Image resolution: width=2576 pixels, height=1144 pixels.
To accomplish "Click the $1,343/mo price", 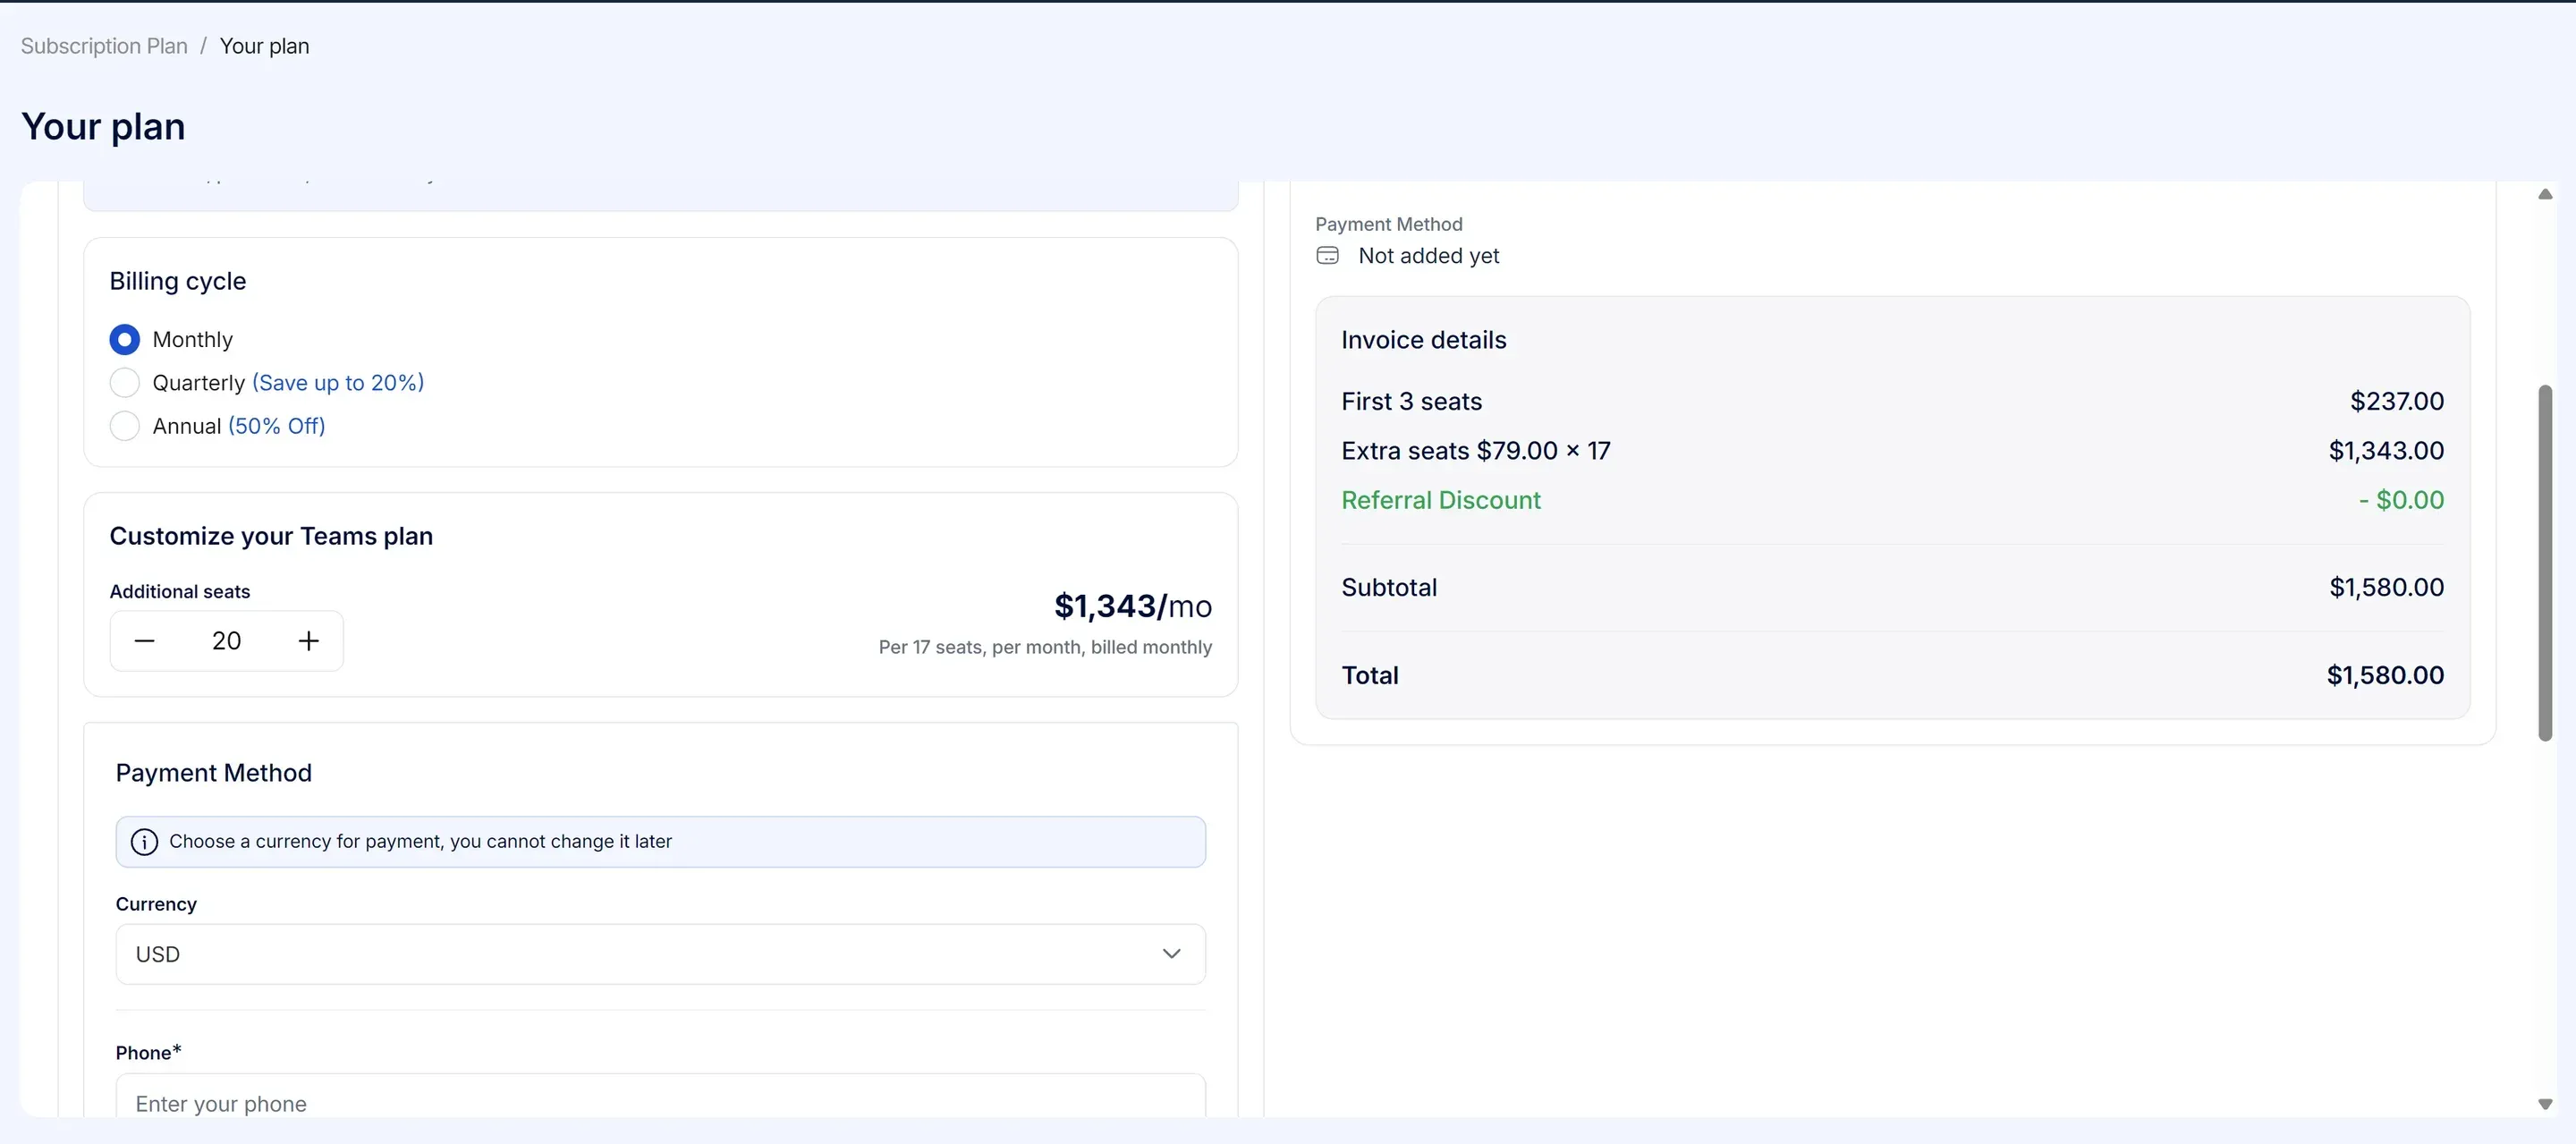I will coord(1132,606).
